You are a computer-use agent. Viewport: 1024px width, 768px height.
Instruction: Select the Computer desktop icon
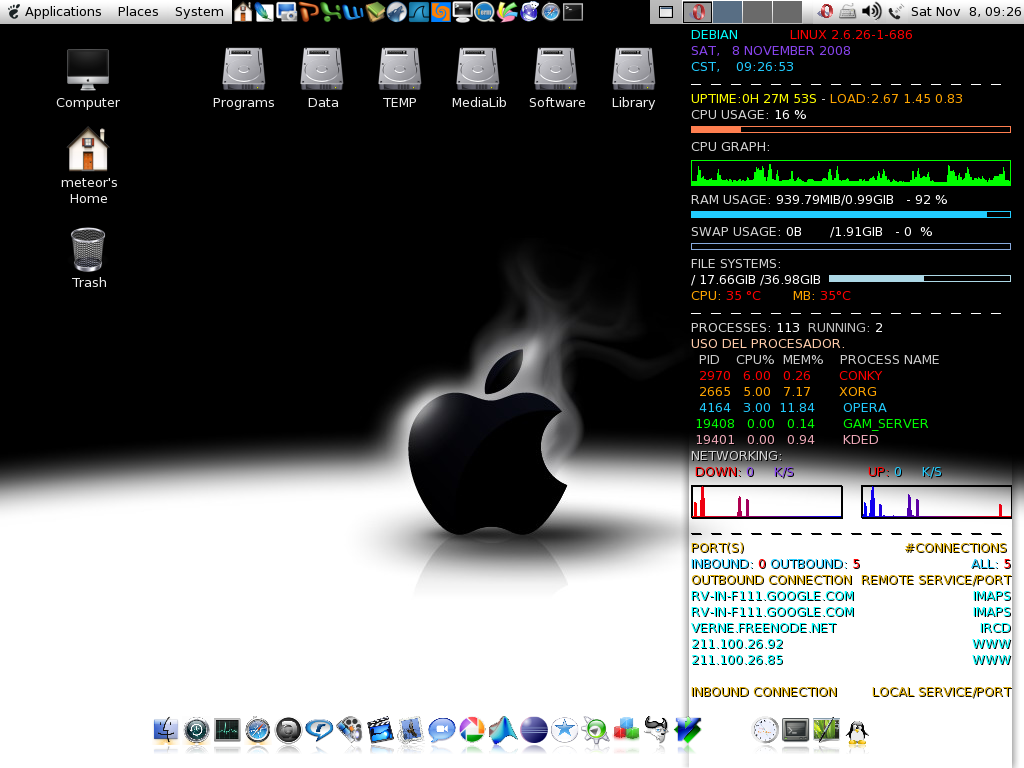click(x=88, y=78)
